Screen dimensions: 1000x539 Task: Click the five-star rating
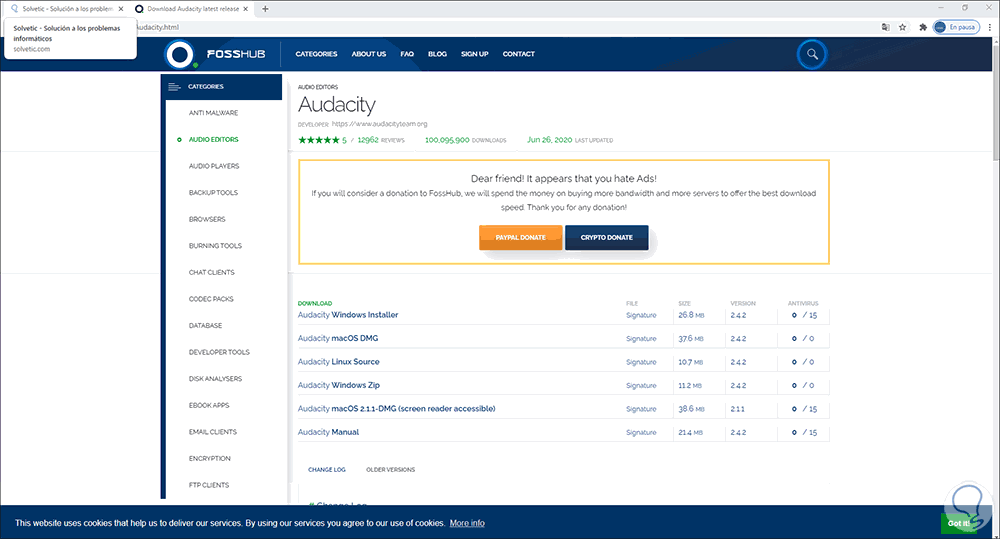click(x=319, y=140)
